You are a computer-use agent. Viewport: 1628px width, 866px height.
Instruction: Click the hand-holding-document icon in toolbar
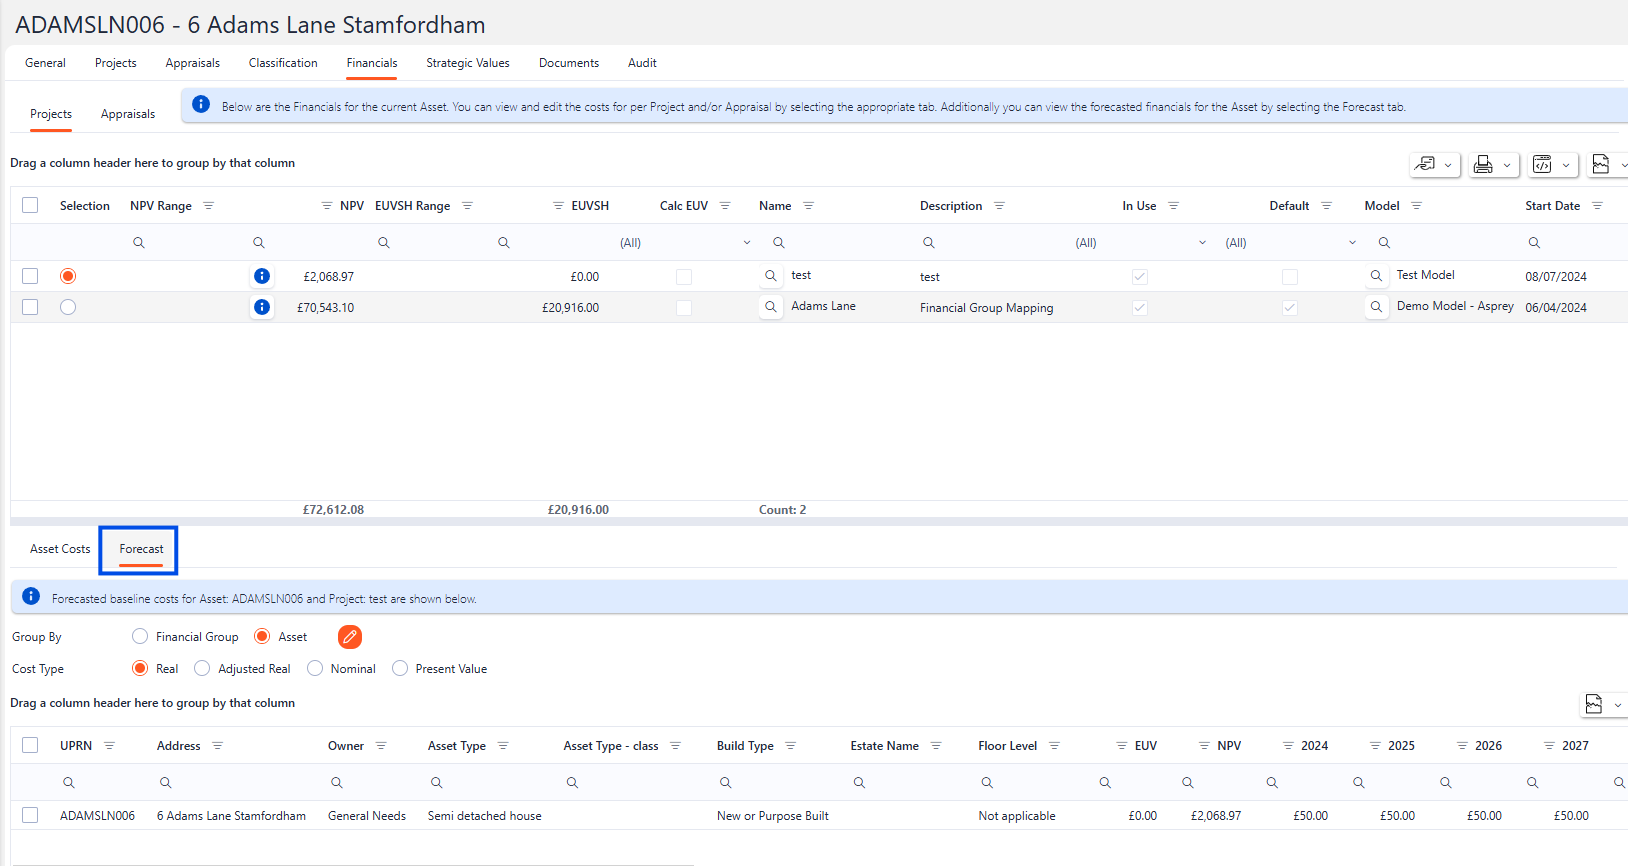[1425, 165]
